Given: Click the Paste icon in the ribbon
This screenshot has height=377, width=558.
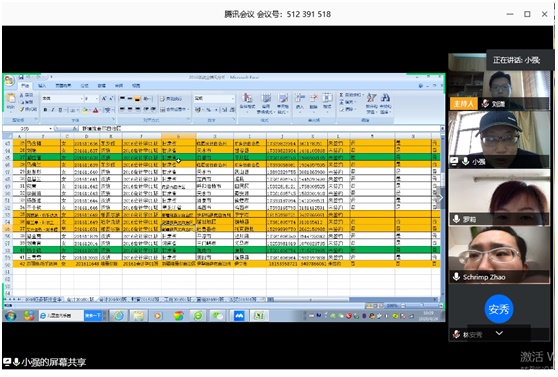Looking at the screenshot, I should [11, 100].
